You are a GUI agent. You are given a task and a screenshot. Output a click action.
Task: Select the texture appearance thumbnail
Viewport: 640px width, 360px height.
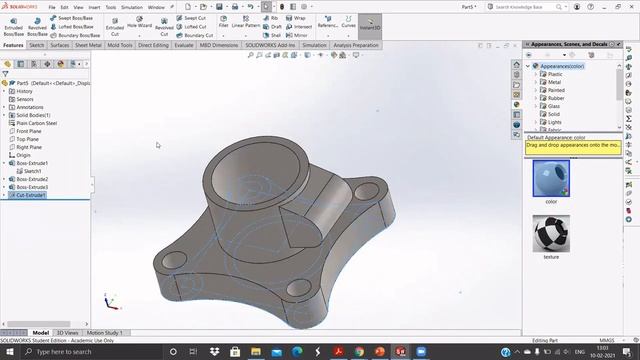(551, 233)
